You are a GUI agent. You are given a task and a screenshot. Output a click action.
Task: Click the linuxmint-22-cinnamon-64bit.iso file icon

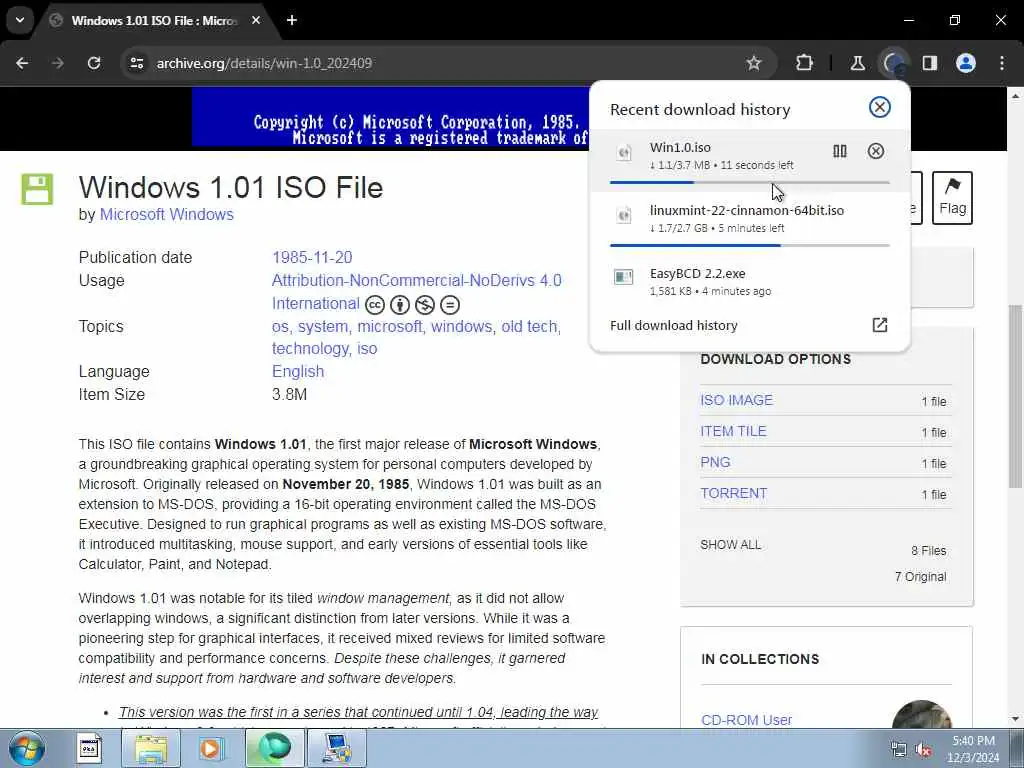[624, 215]
